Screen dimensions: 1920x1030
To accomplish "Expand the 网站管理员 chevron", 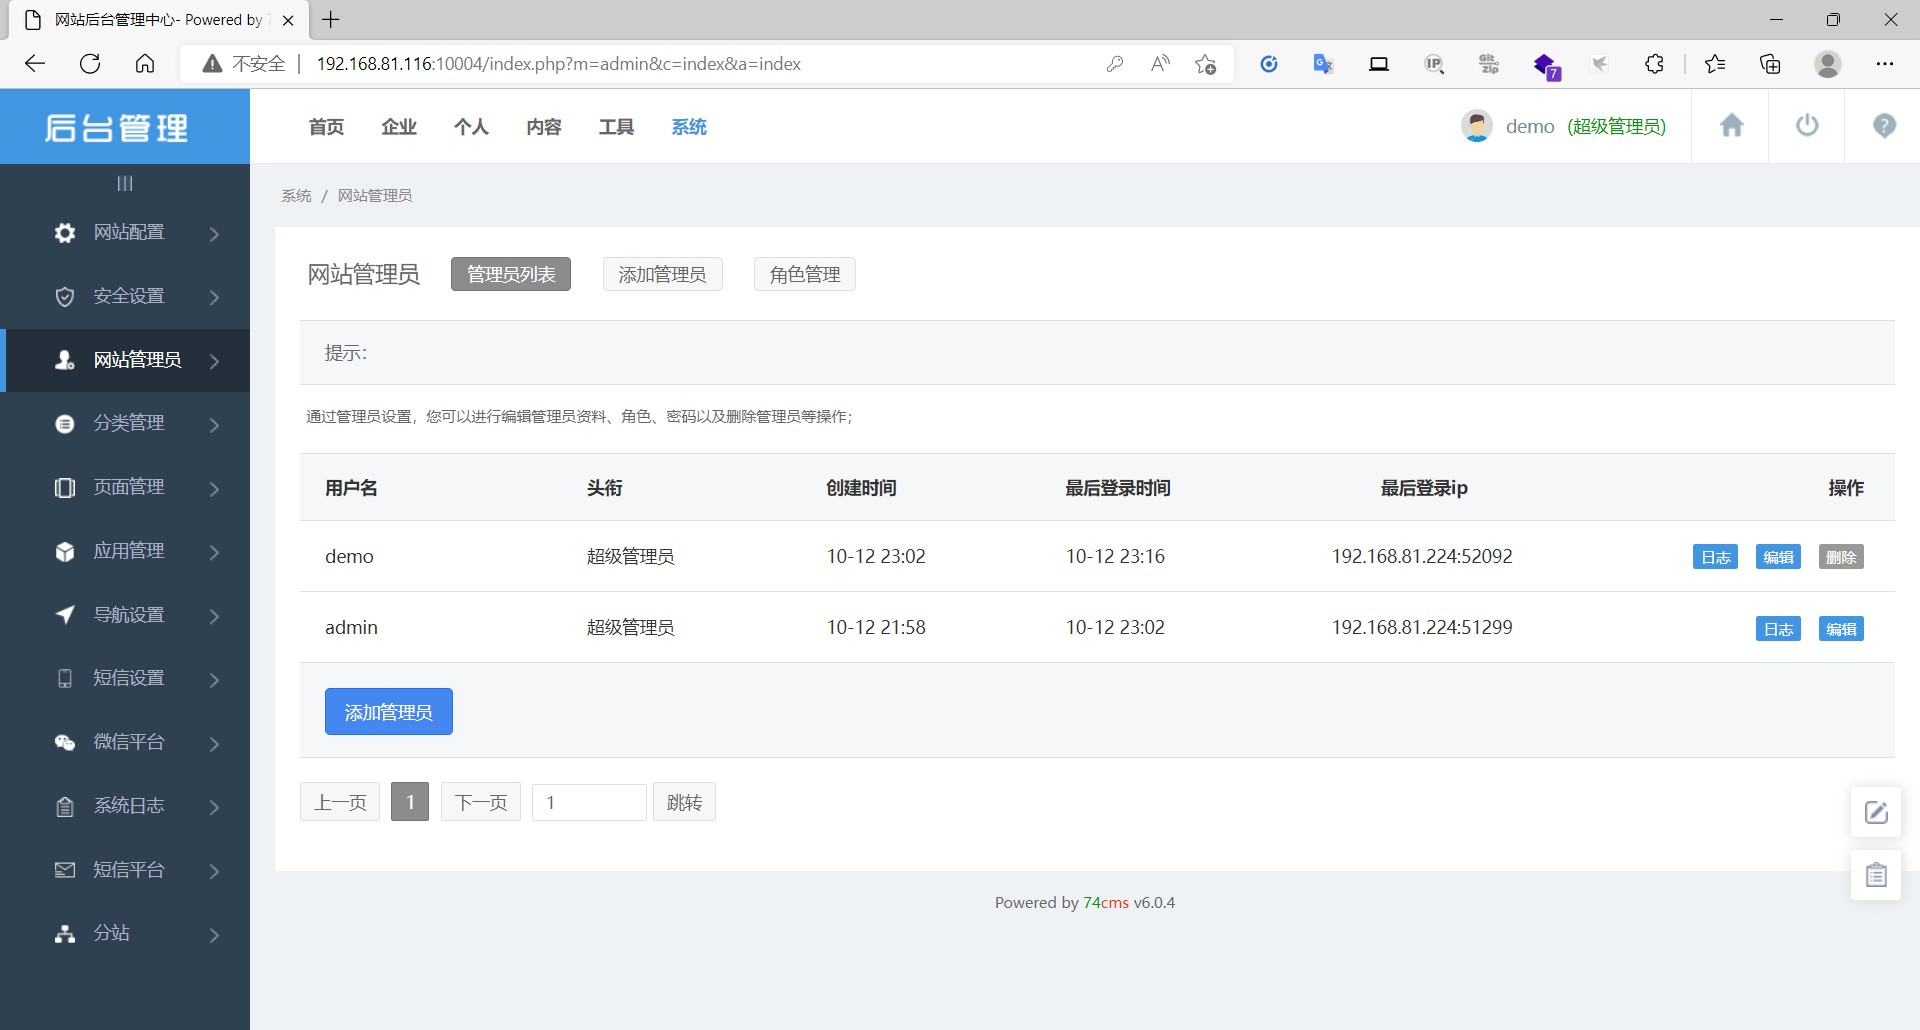I will point(214,361).
